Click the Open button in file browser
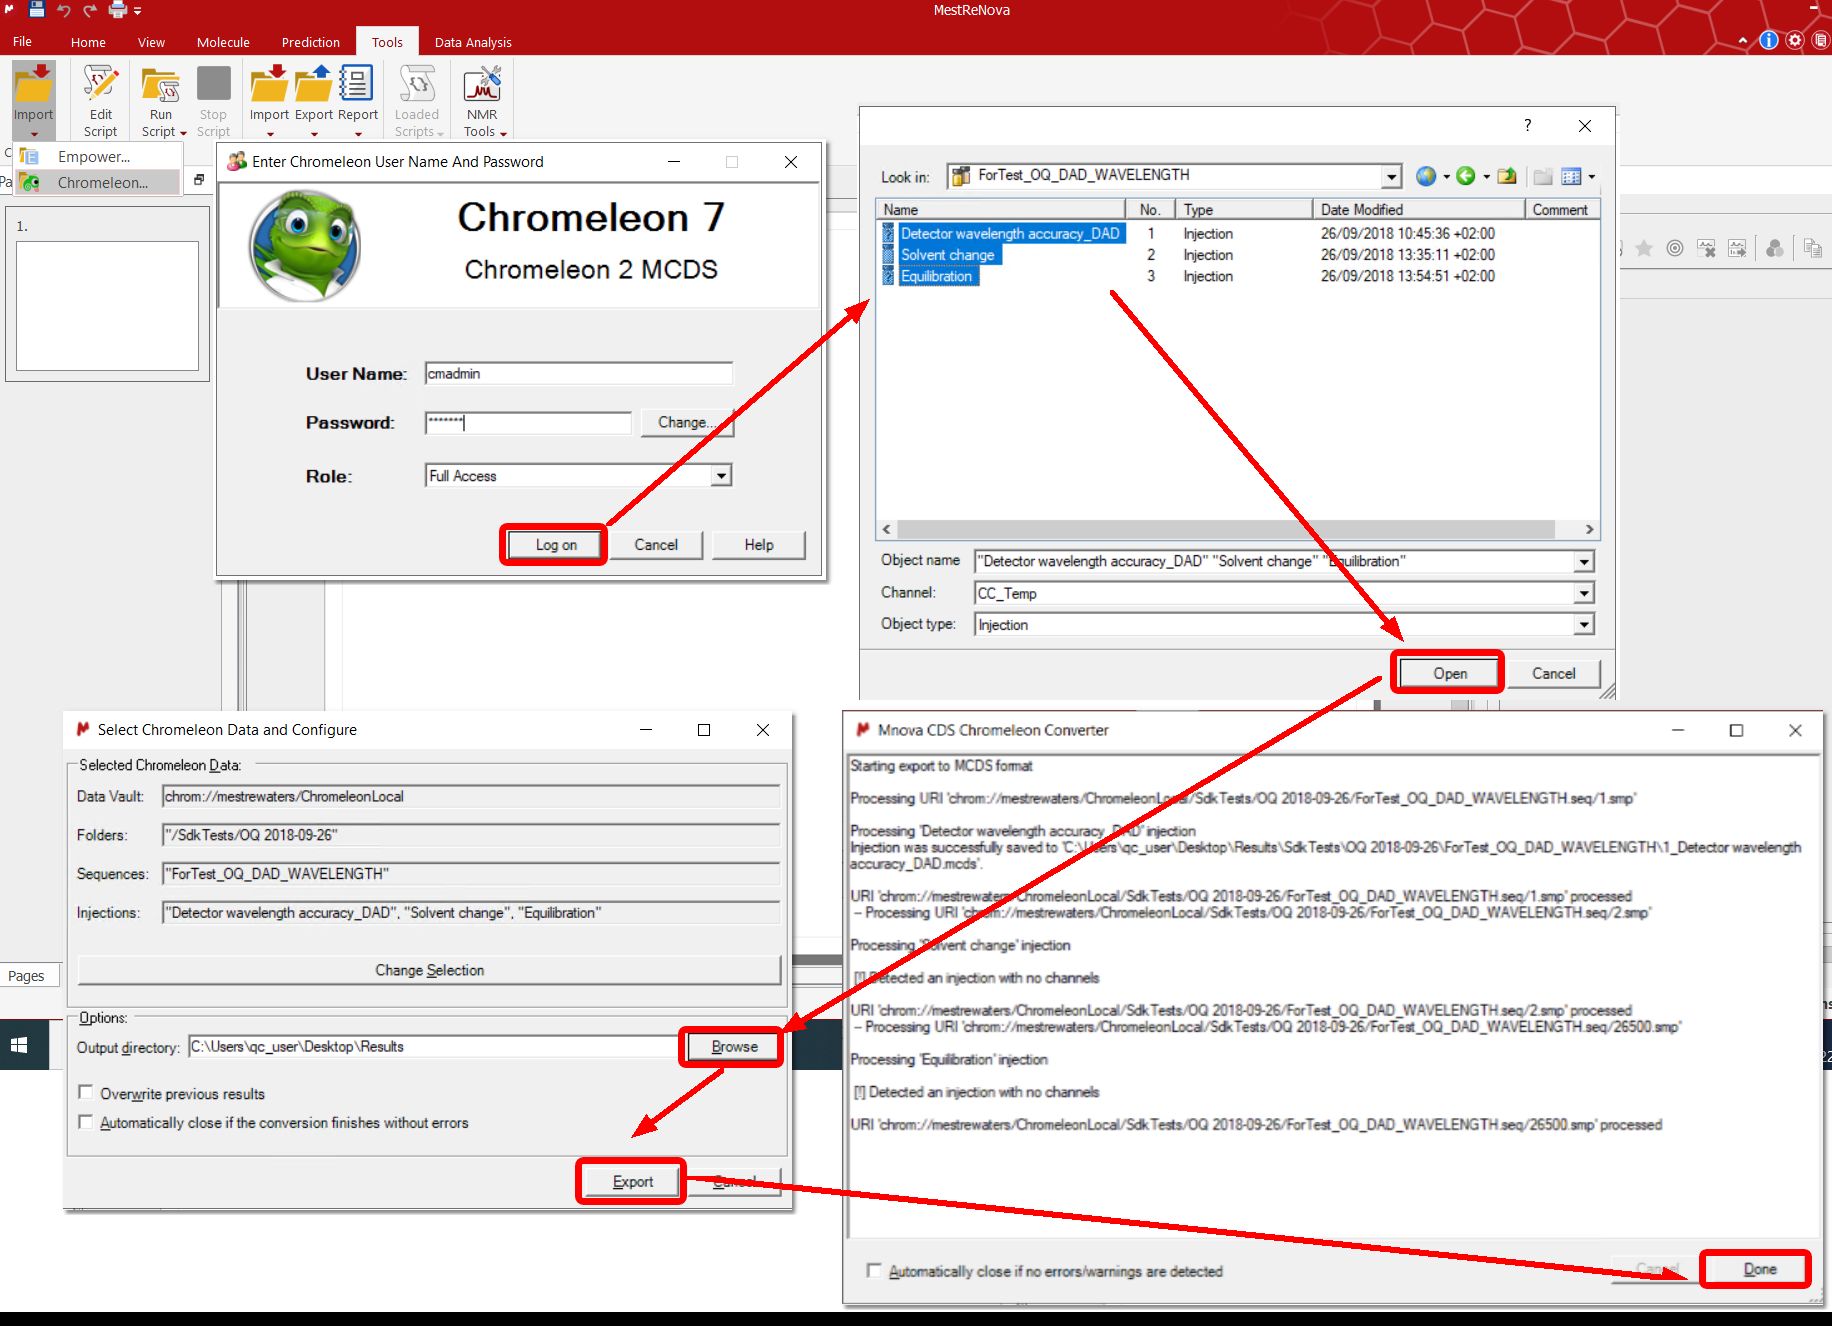 click(x=1450, y=673)
